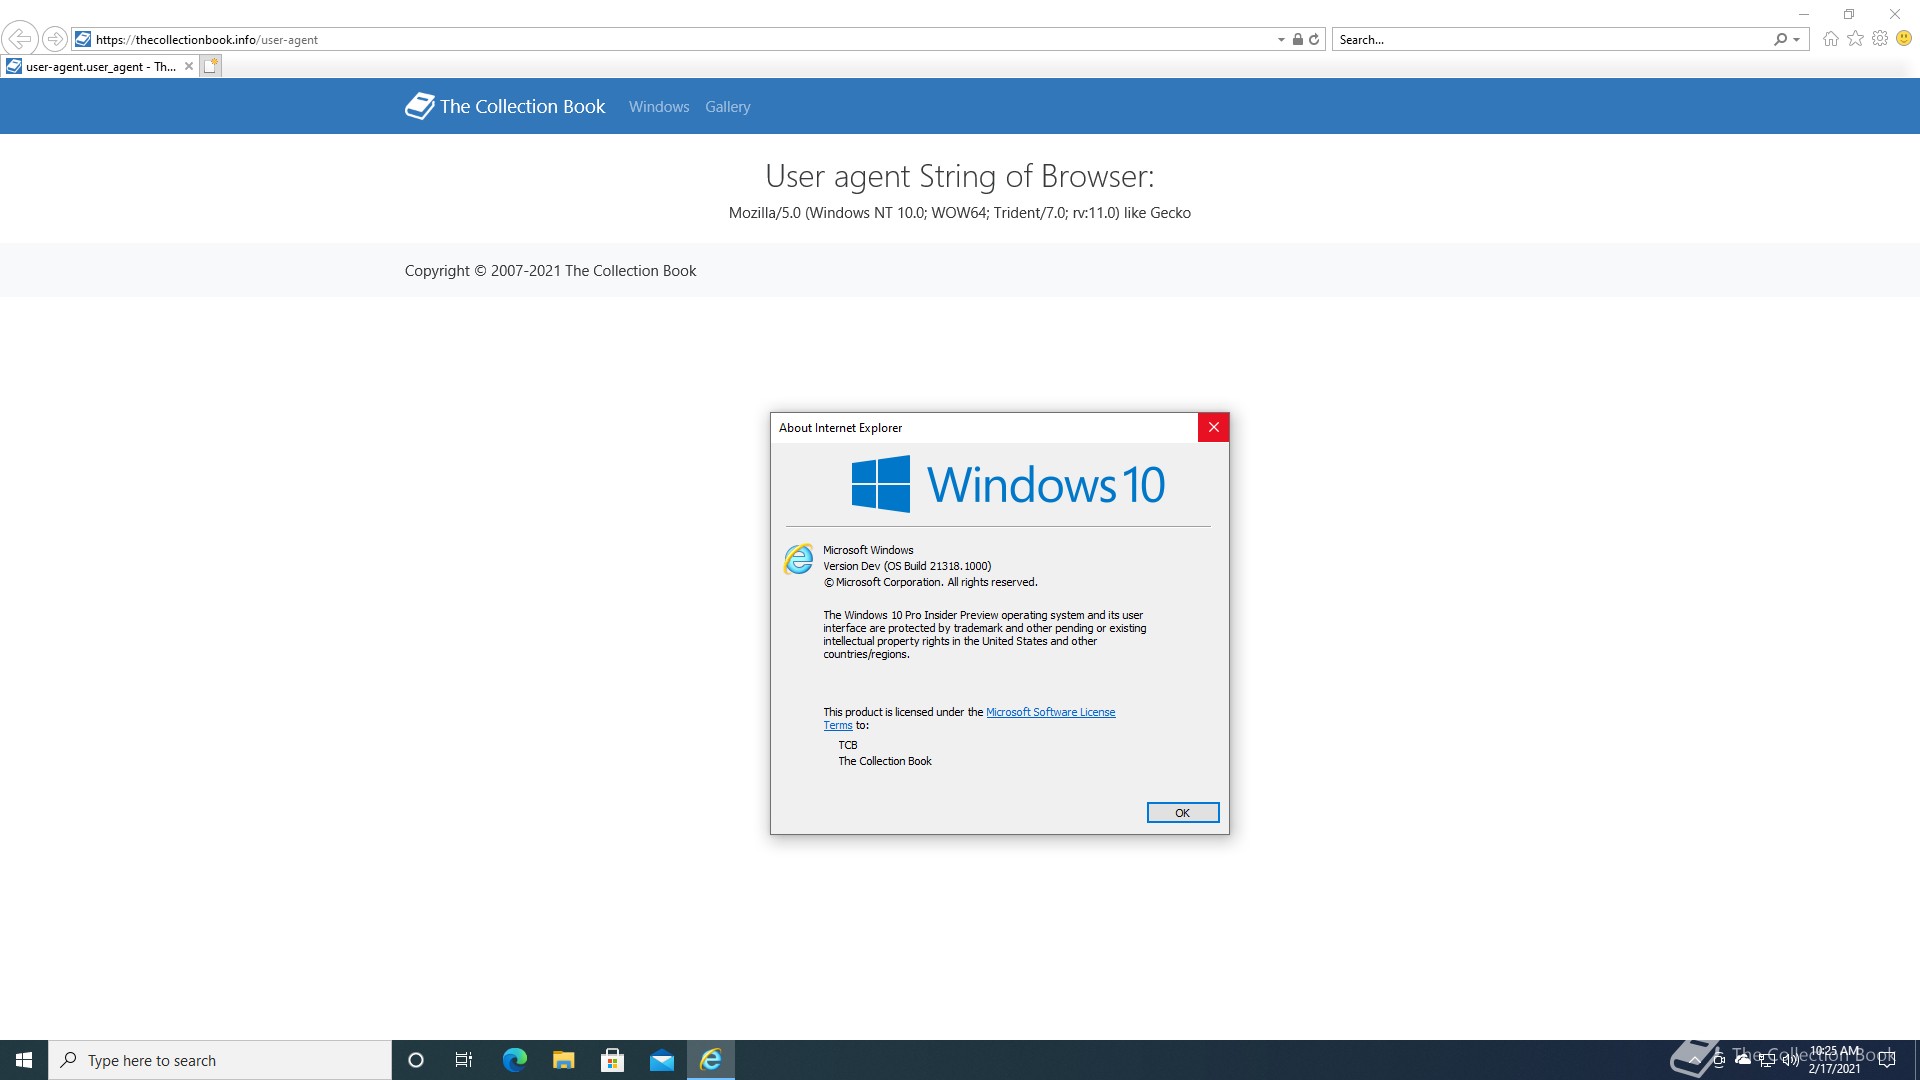Open the Windows Start button
Viewport: 1920px width, 1080px height.
point(24,1060)
